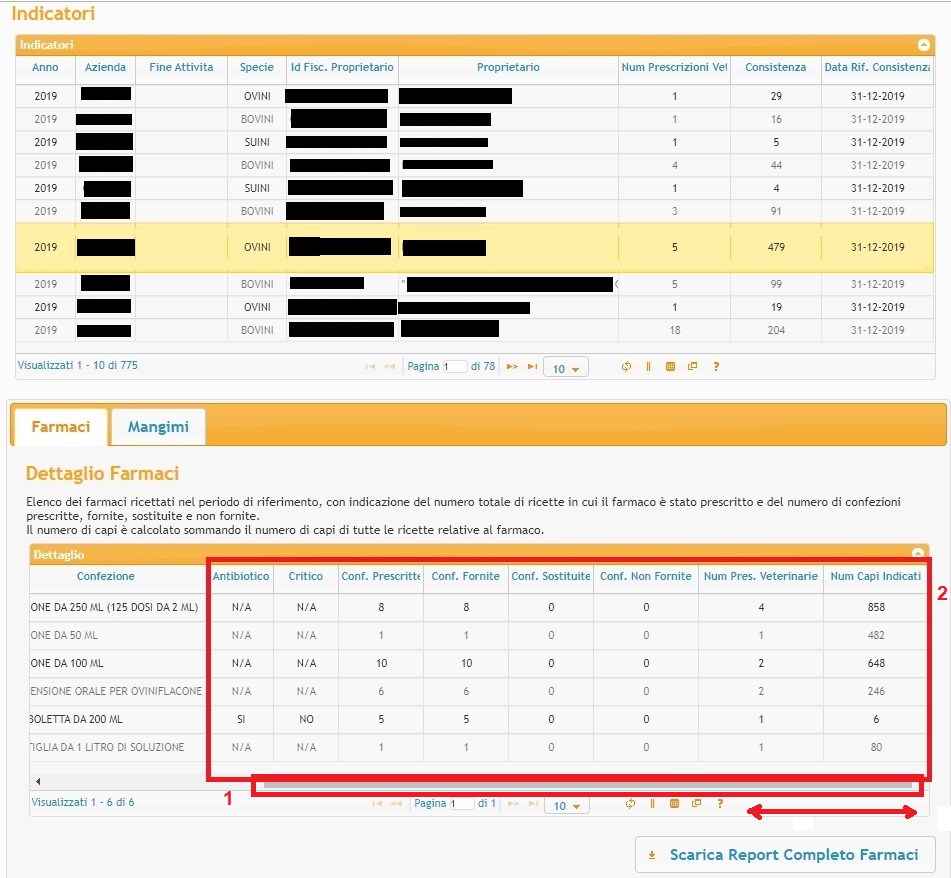This screenshot has width=951, height=878.
Task: Click the Dettaglio horizontal scrollbar thumb
Action: pos(587,785)
